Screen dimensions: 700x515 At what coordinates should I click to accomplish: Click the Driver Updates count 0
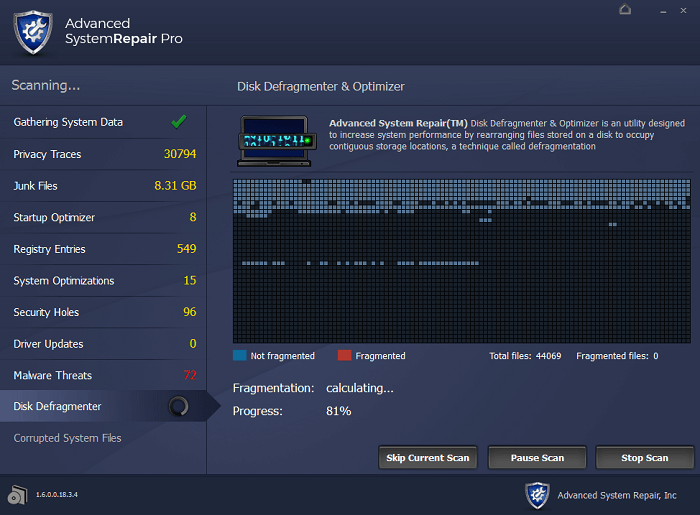coord(193,343)
